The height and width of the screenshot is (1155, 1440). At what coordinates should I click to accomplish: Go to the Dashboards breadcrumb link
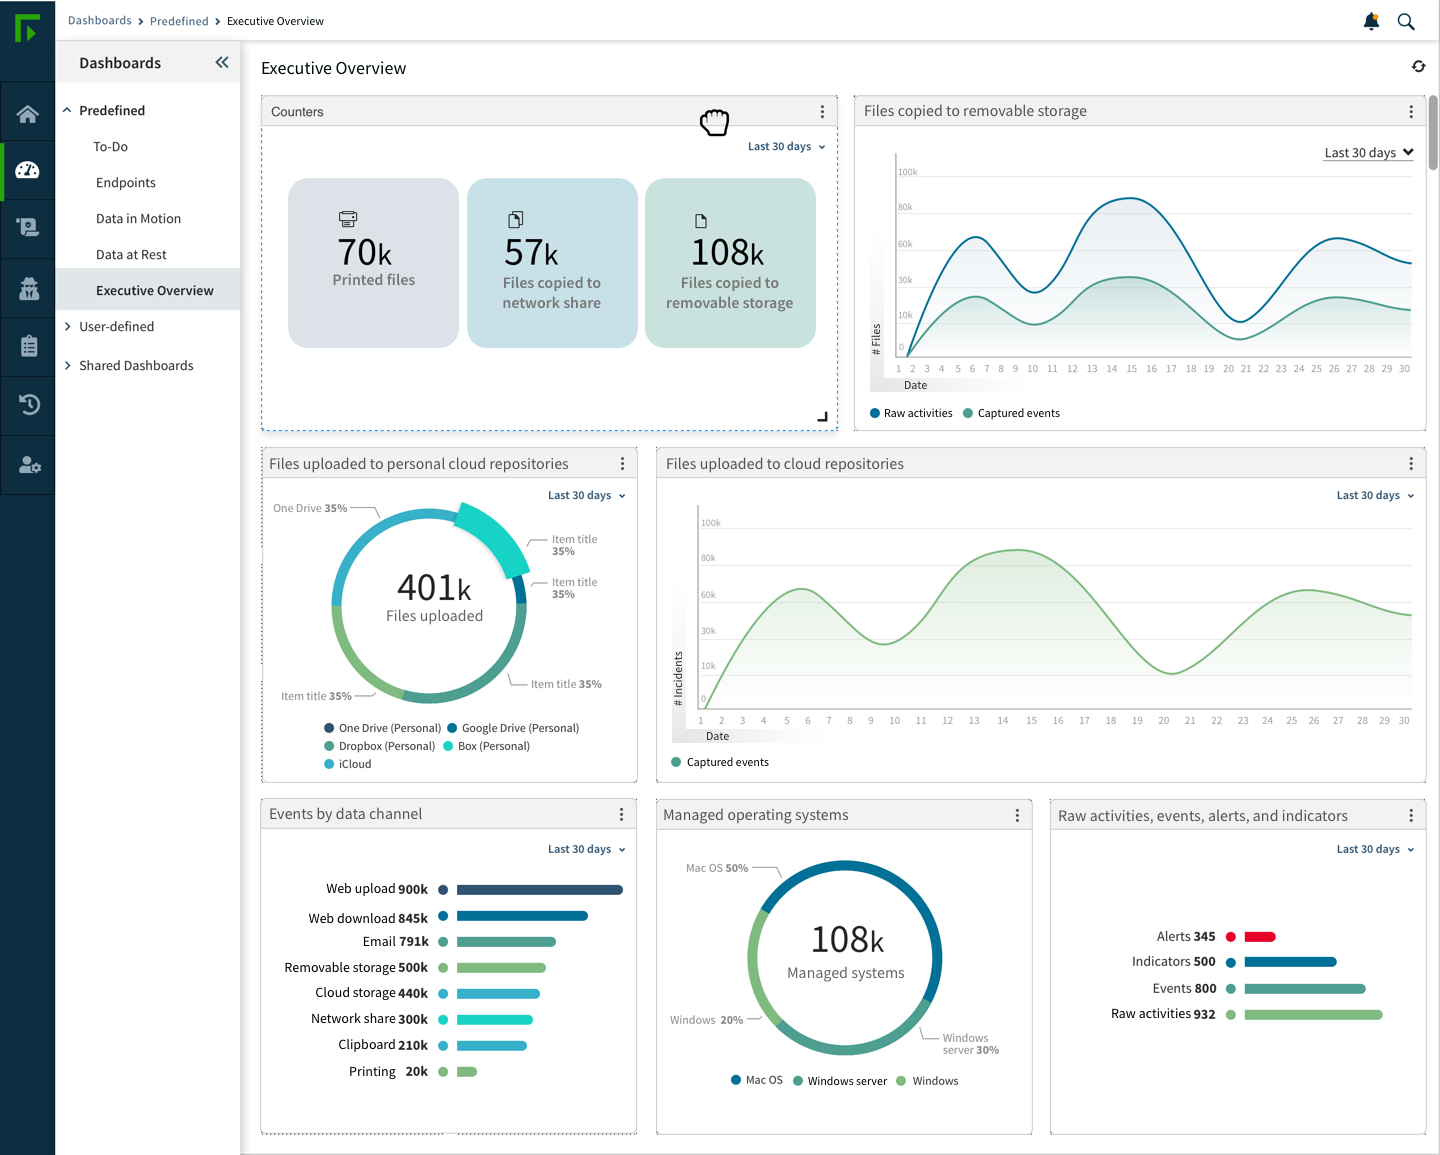pos(100,21)
